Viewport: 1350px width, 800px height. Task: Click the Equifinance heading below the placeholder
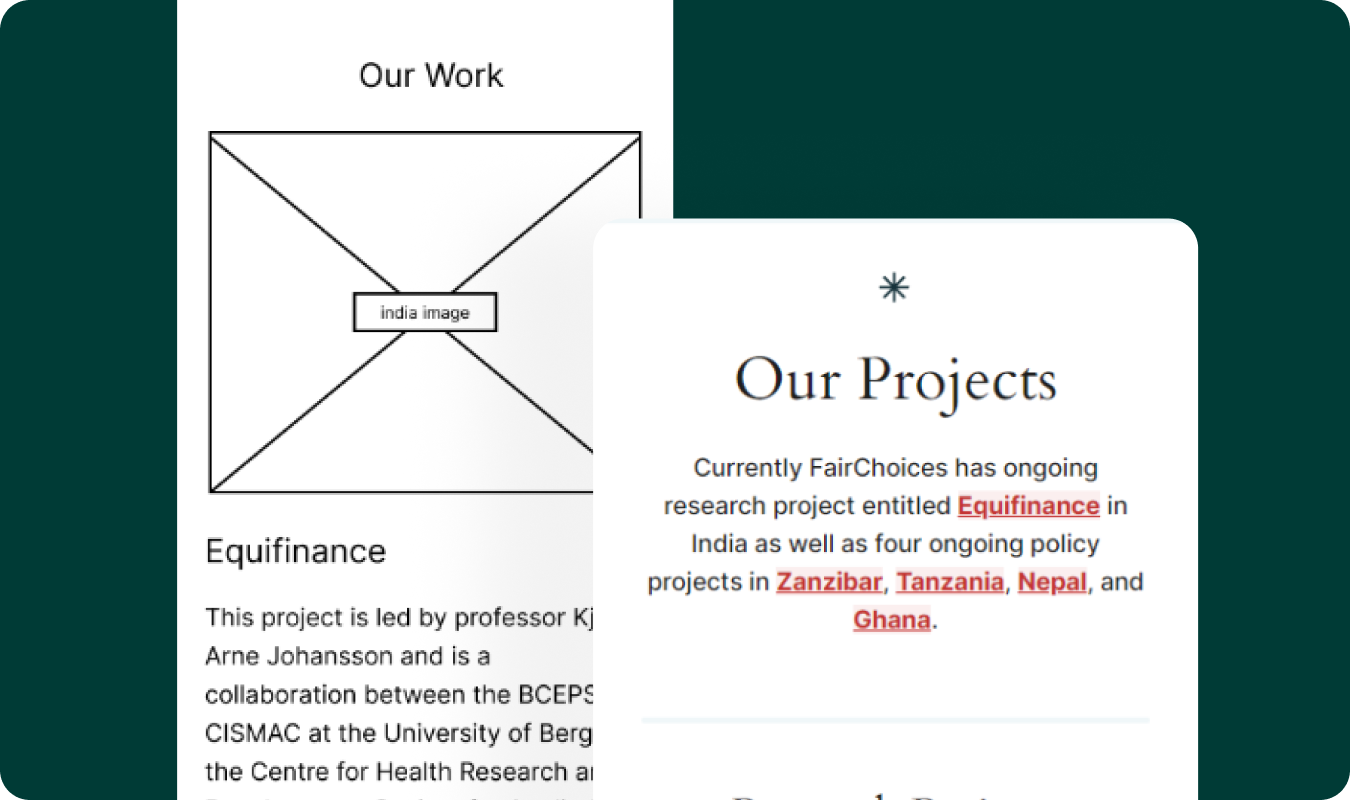(x=296, y=551)
